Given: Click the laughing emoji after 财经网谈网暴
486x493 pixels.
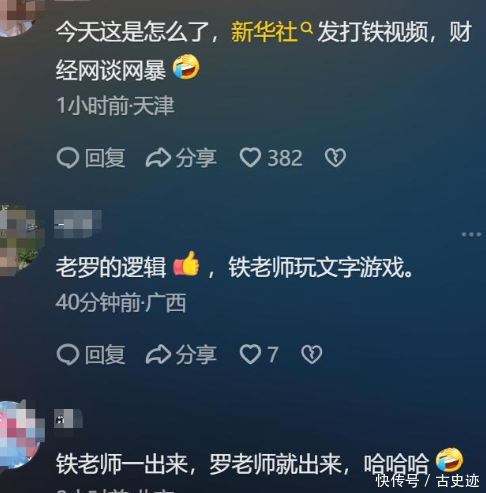Looking at the screenshot, I should pyautogui.click(x=186, y=67).
